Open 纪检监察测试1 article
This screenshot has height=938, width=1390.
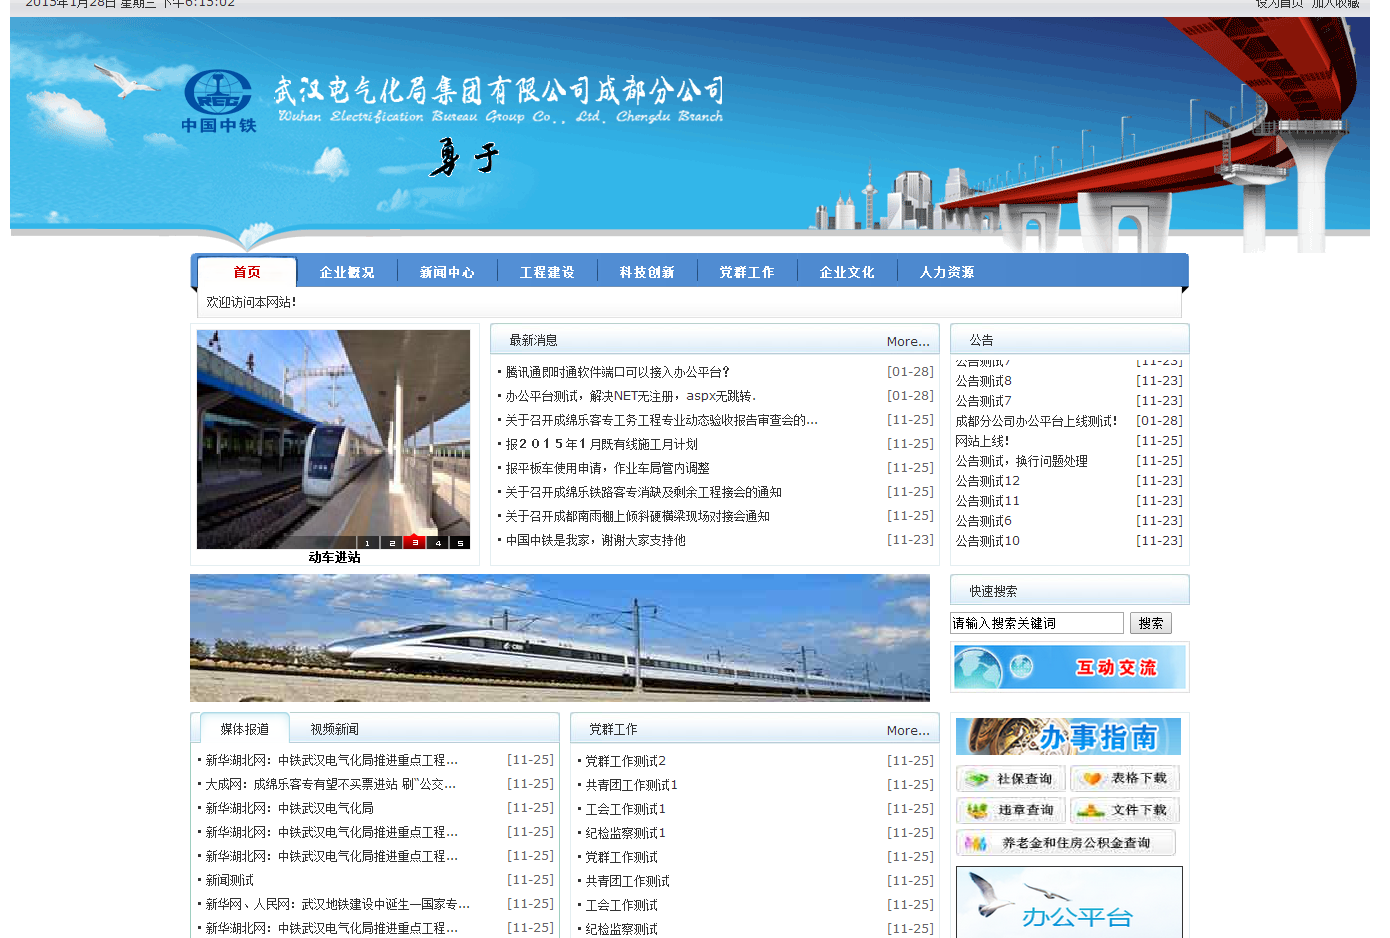point(625,833)
